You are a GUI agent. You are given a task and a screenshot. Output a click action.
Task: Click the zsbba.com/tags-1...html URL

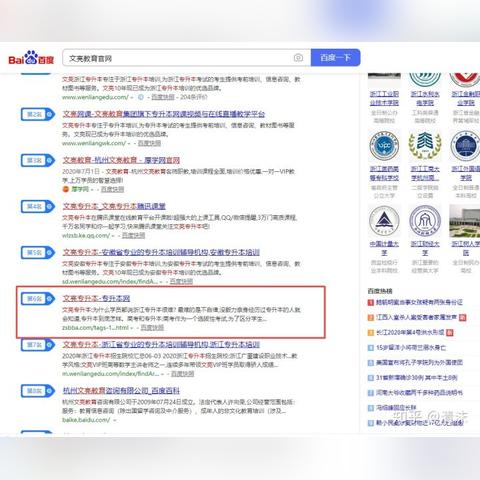click(95, 328)
